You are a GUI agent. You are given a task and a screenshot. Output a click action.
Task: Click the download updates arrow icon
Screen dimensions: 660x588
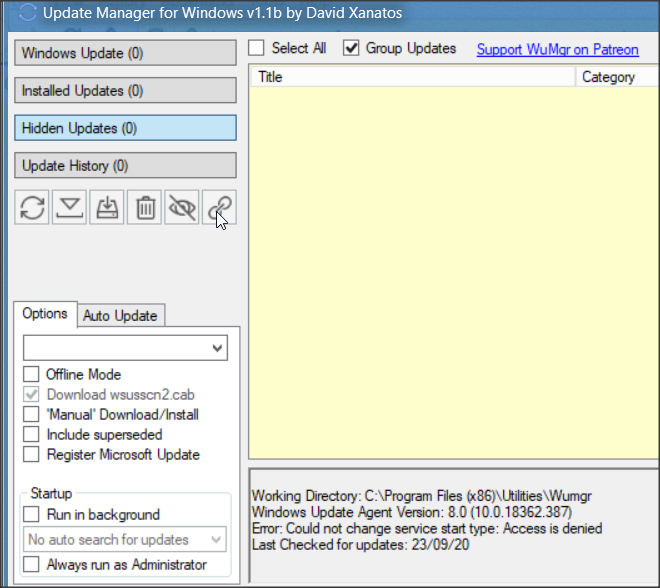[69, 207]
